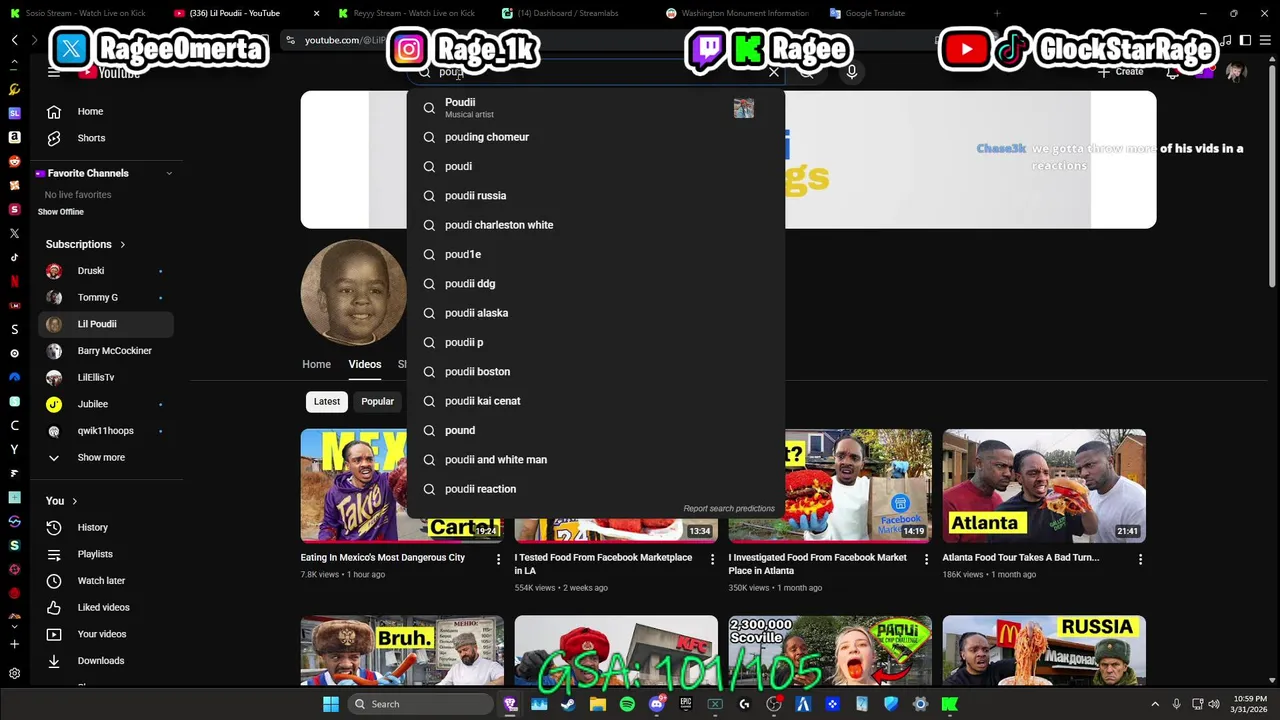
Task: Clear the search box with the X
Action: [774, 72]
